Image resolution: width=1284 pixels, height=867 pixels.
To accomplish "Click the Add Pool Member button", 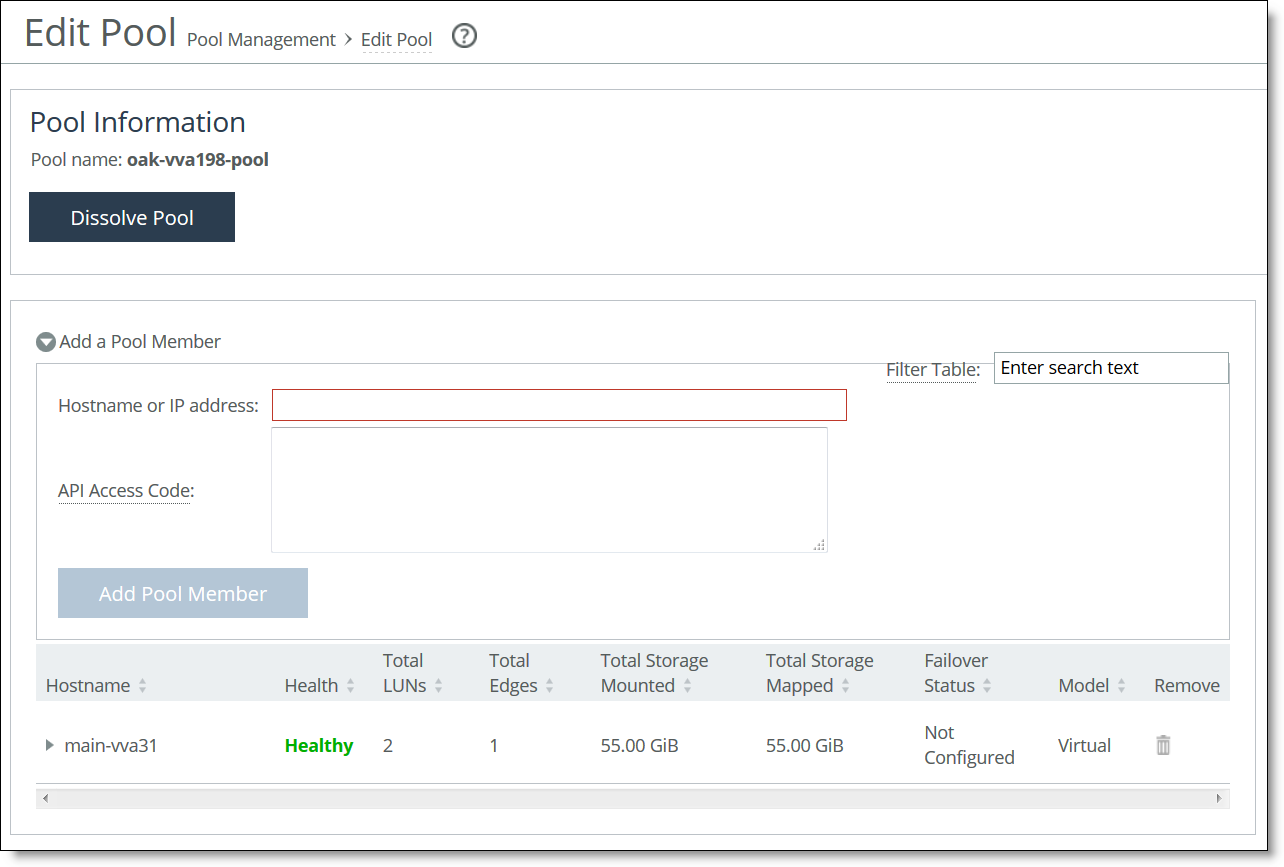I will [x=182, y=592].
